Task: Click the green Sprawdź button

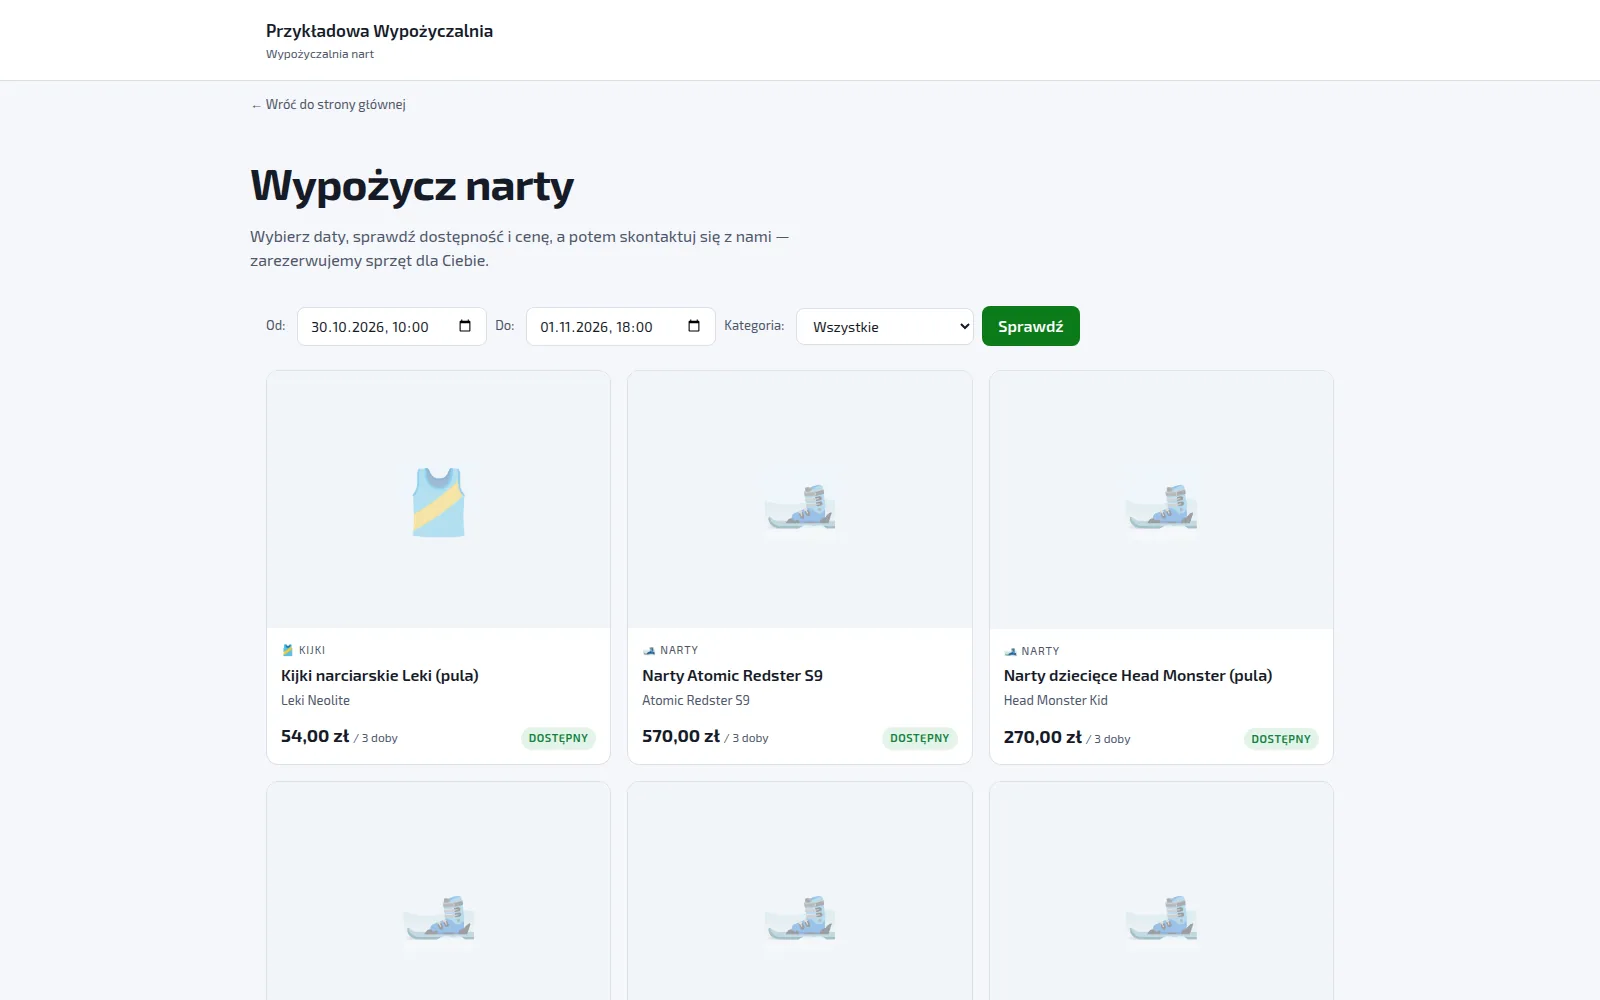Action: point(1031,326)
